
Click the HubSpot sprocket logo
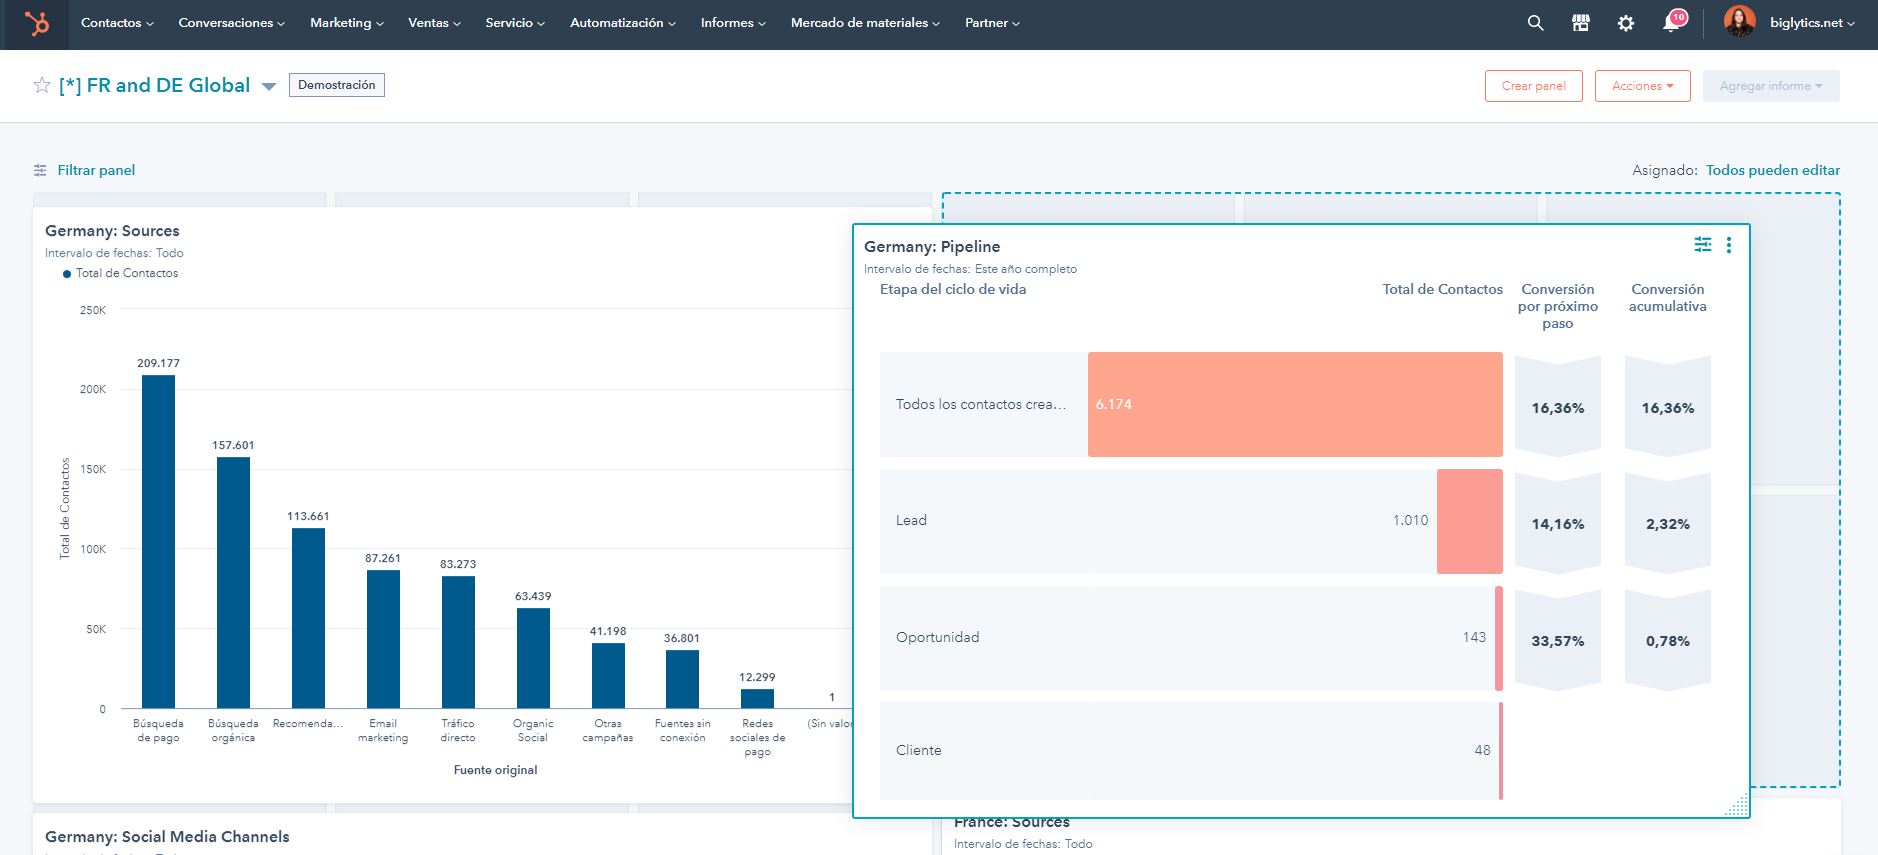tap(37, 23)
